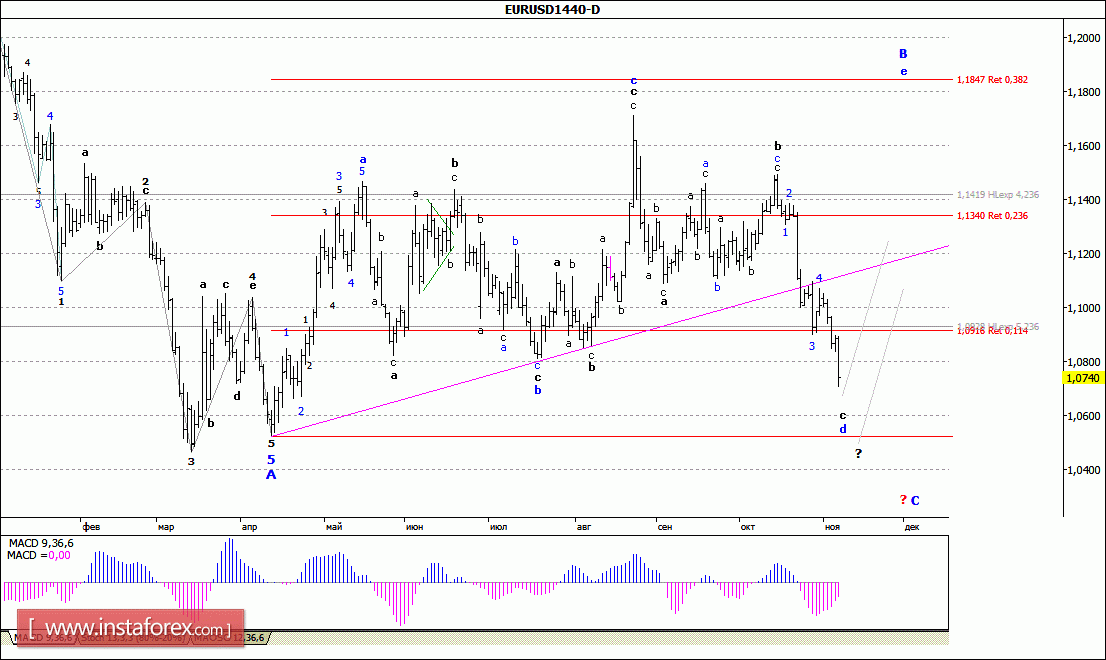Select the 'авг' month marker on time axis
The height and width of the screenshot is (660, 1106).
click(584, 525)
